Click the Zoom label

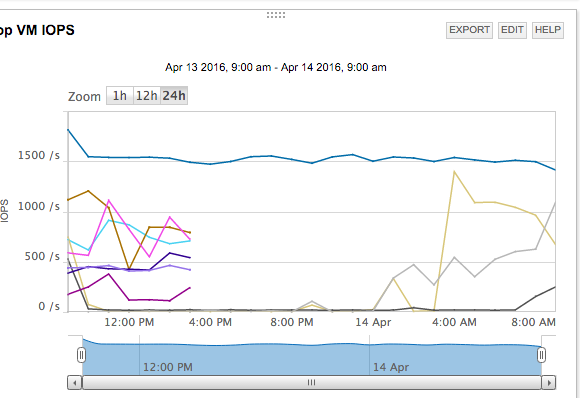click(x=84, y=97)
